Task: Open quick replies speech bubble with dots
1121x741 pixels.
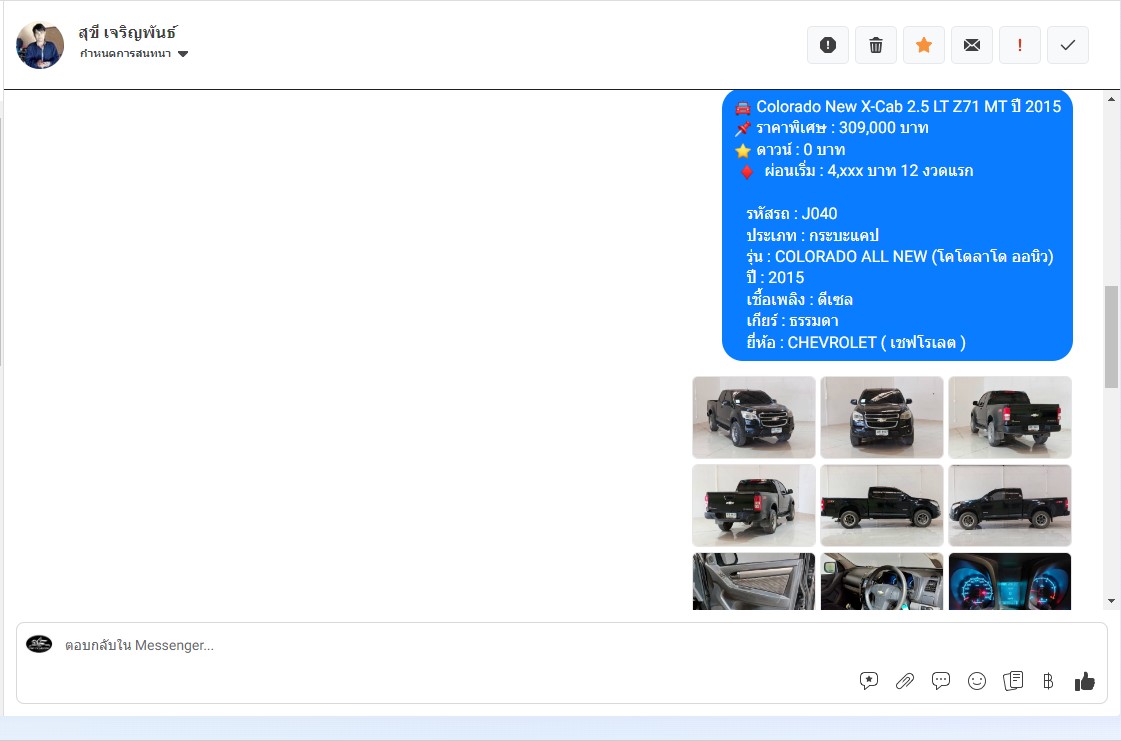Action: coord(941,681)
